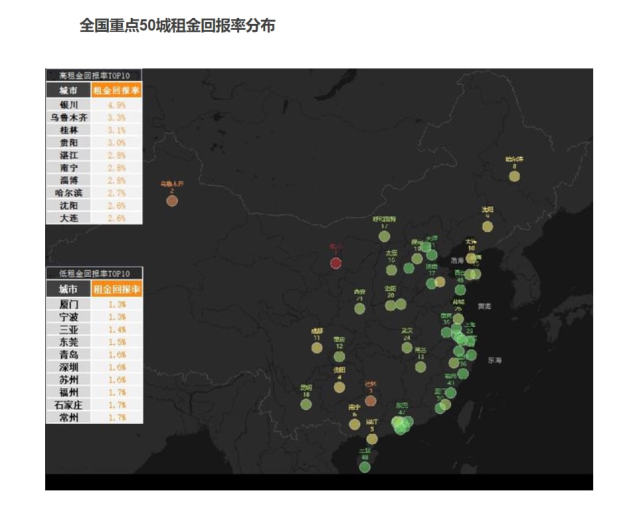Click 厦门 cell in the low-return table
Screen dimensions: 641x507
click(x=69, y=304)
